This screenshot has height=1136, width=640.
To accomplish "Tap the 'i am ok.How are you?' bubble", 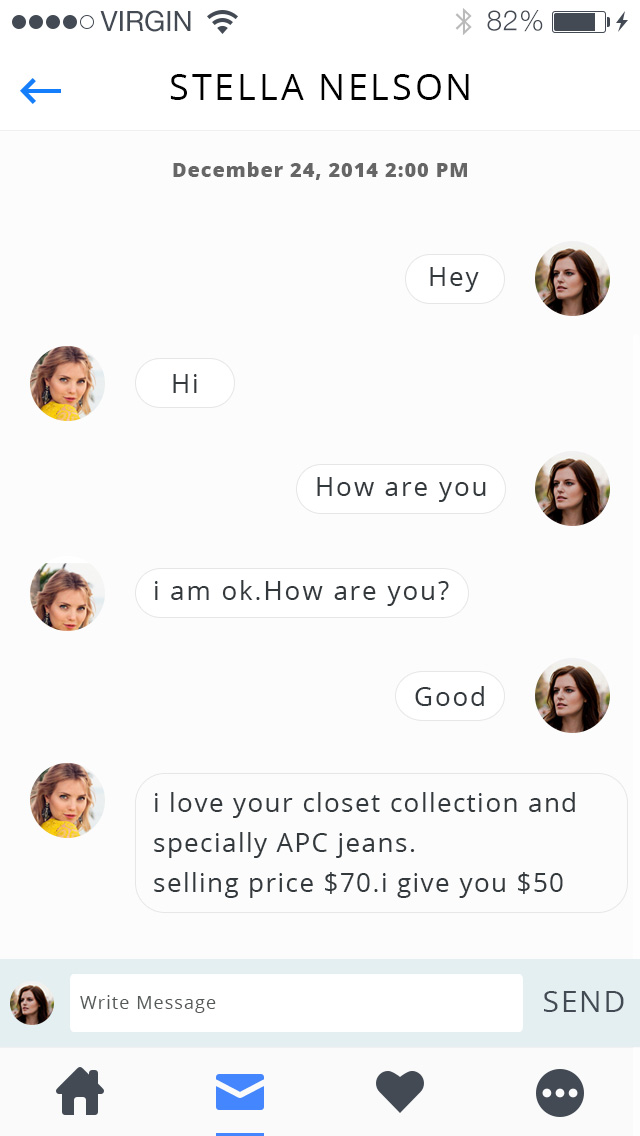I will tap(301, 592).
